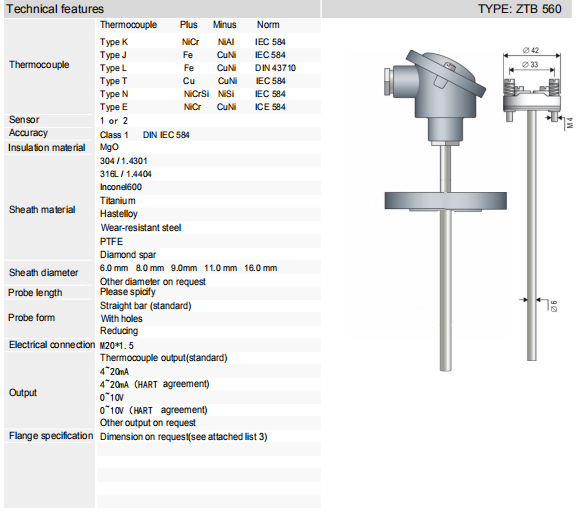Viewport: 579px width, 514px height.
Task: Click the "NiAl" minus material cell
Action: [226, 42]
